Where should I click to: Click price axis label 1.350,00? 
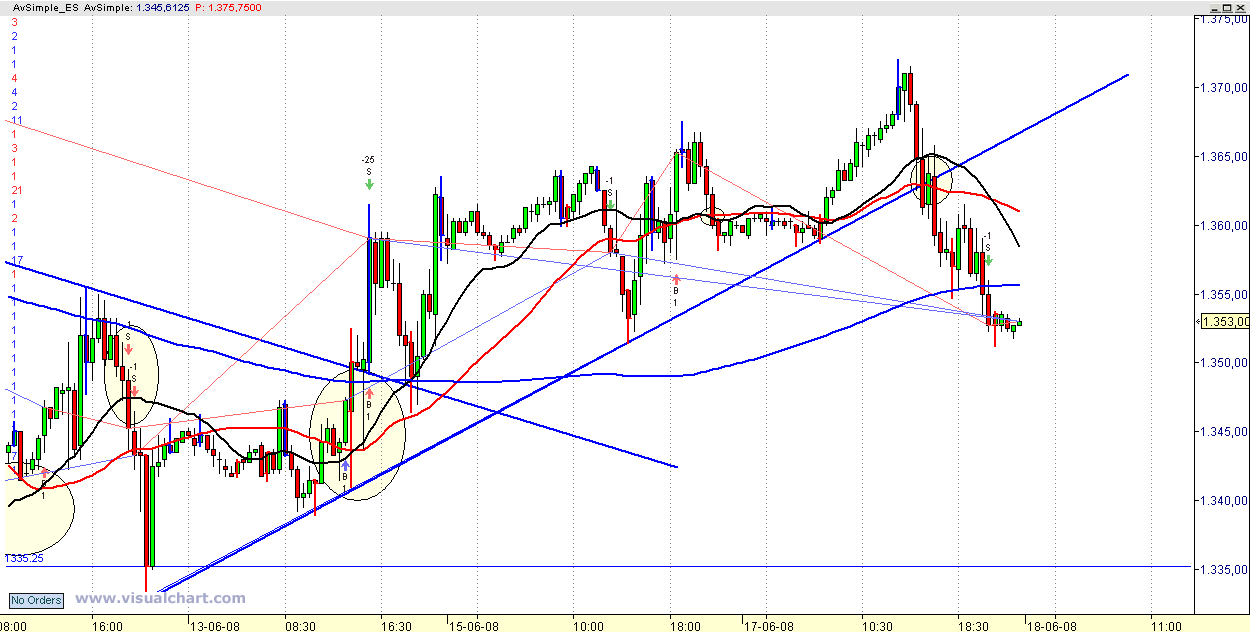click(x=1222, y=363)
